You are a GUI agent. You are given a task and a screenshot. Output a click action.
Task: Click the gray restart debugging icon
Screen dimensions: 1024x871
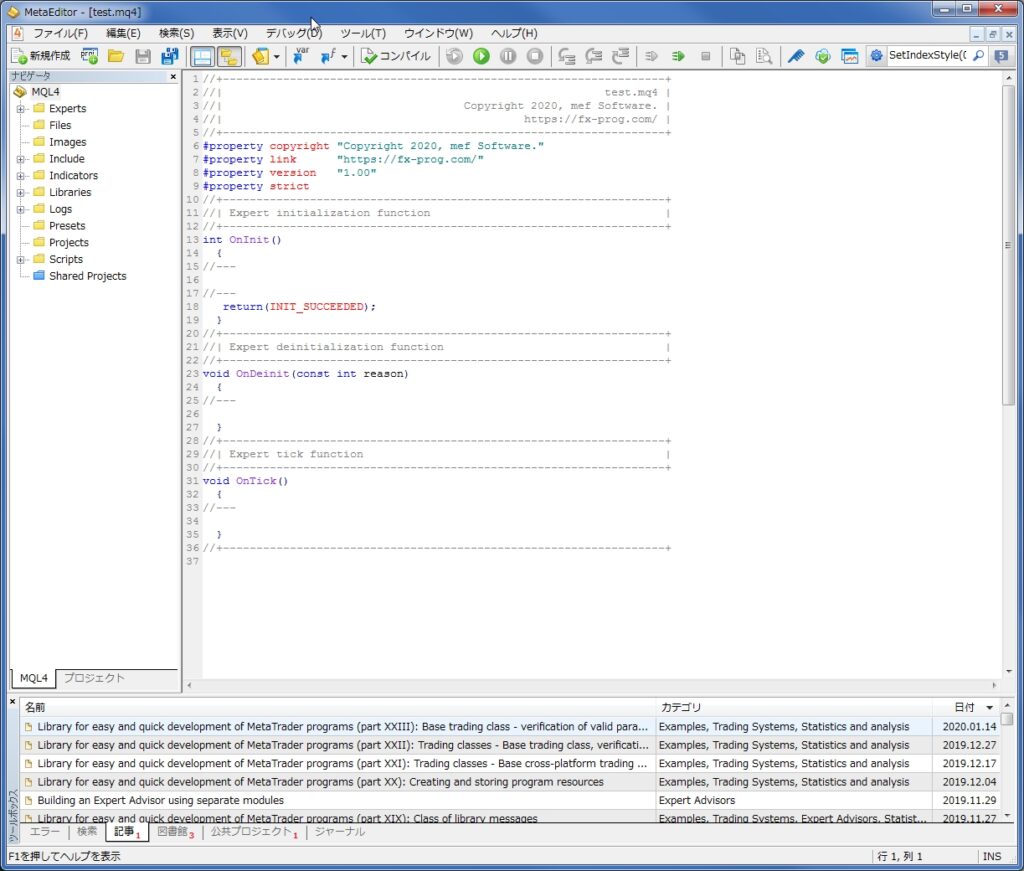coord(455,56)
